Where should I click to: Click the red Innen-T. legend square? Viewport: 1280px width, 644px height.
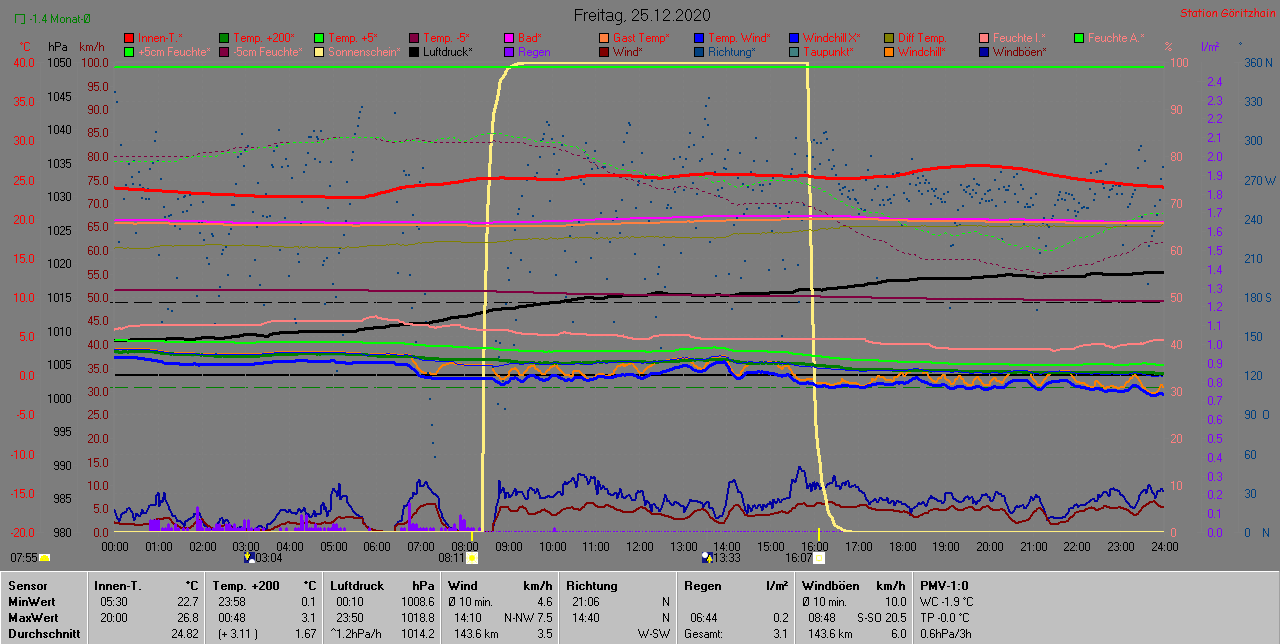(129, 38)
